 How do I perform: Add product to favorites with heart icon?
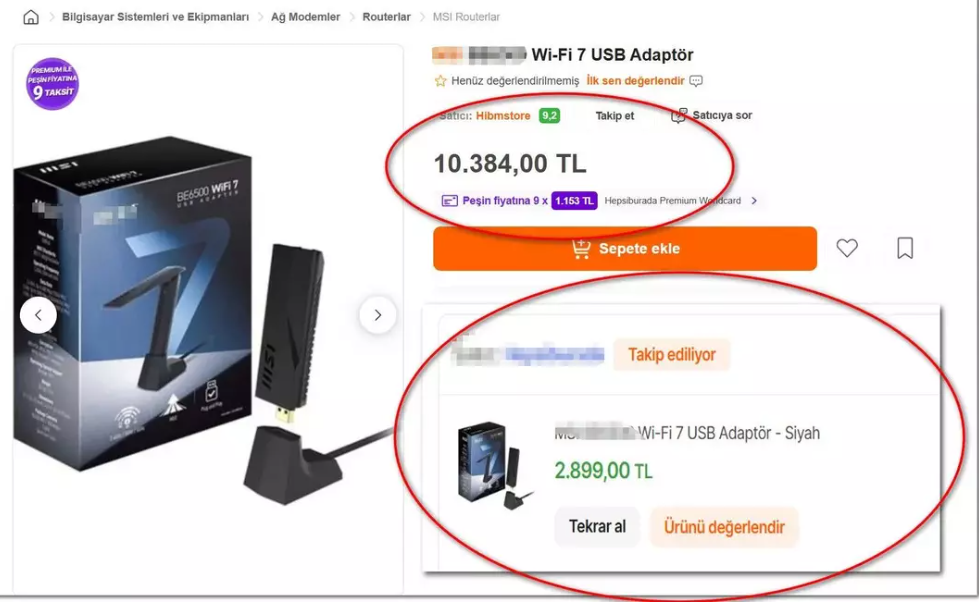[x=847, y=248]
